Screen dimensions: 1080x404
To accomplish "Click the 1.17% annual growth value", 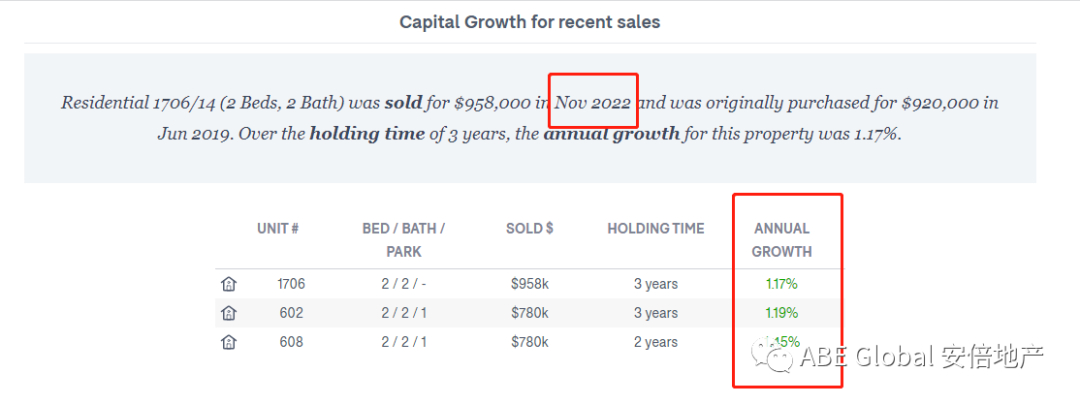I will tap(781, 284).
